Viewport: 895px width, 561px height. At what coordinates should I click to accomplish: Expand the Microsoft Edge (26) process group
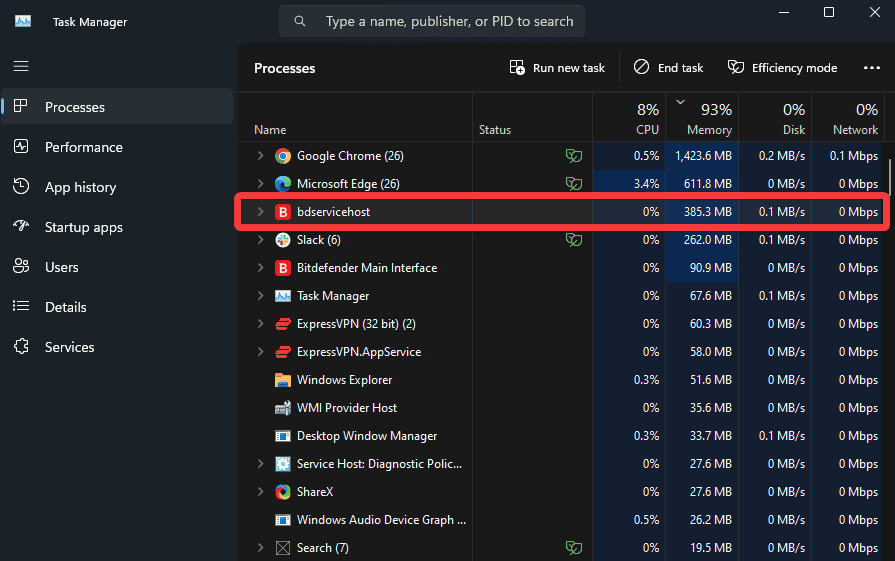click(x=260, y=183)
